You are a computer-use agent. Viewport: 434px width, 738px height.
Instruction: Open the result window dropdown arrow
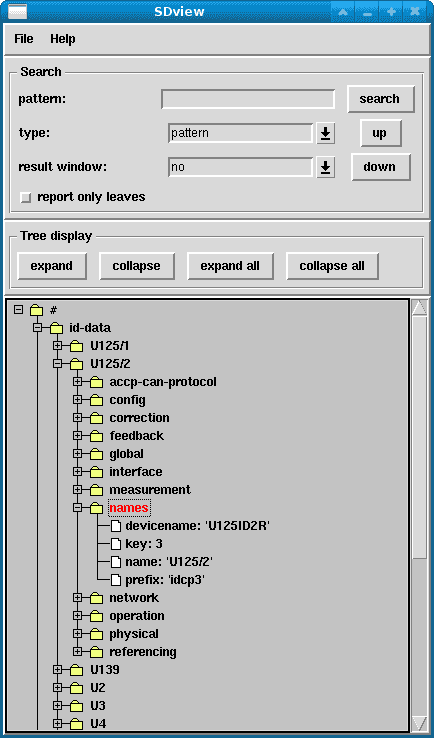click(325, 168)
